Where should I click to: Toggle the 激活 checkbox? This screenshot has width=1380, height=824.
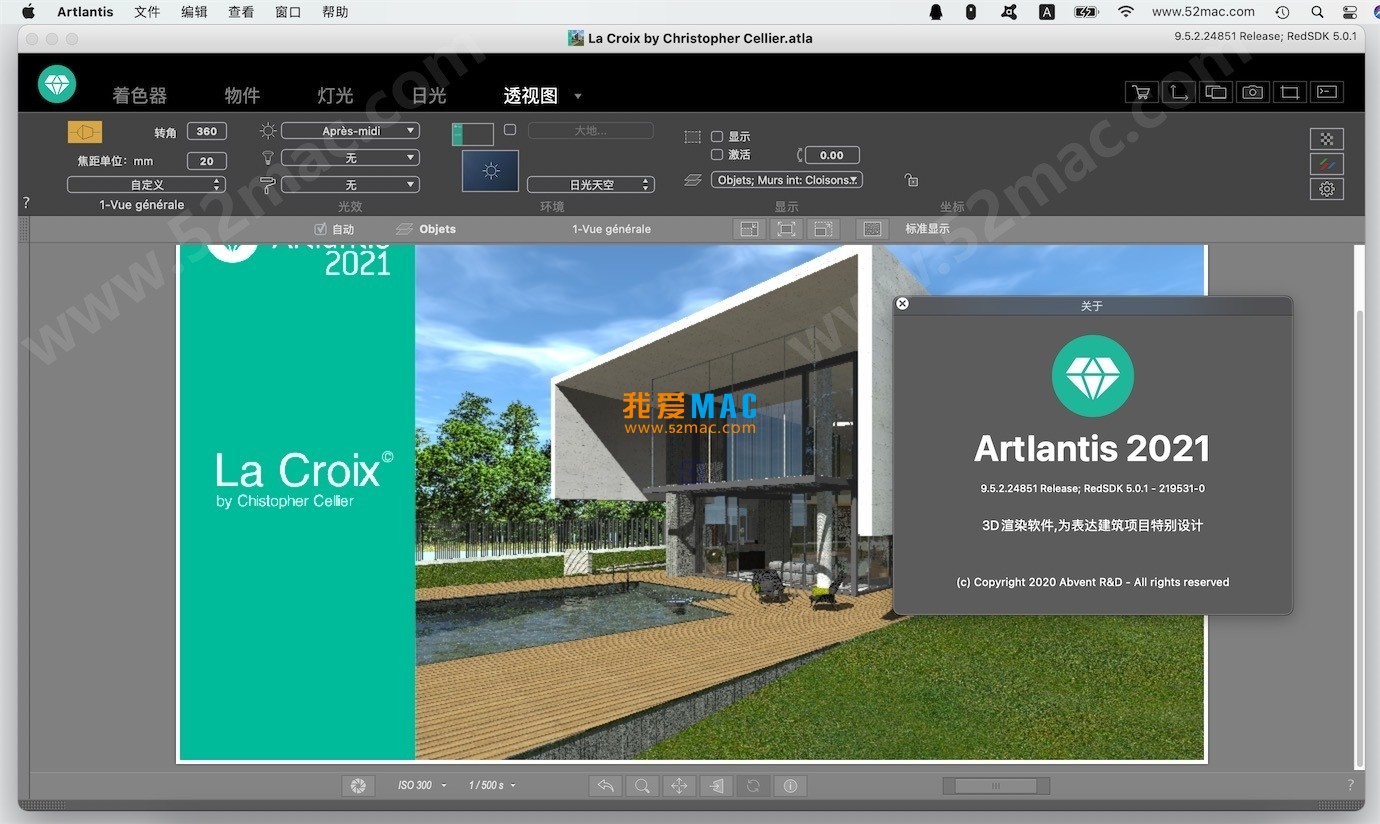pos(716,155)
